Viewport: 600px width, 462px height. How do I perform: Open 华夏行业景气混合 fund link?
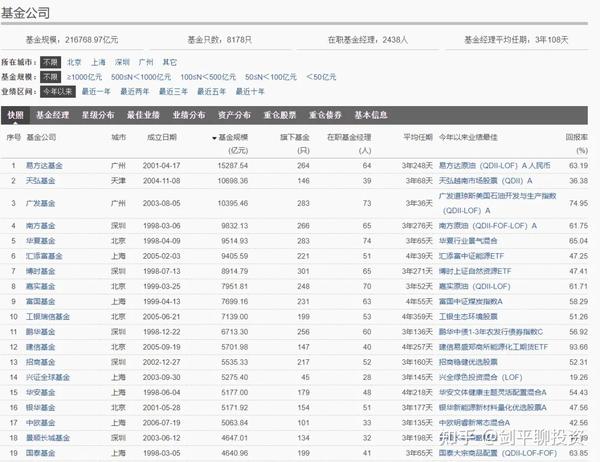(468, 241)
